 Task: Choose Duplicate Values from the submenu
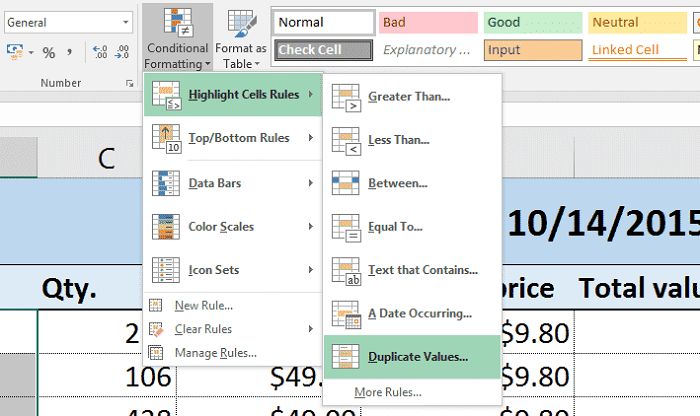coord(417,356)
